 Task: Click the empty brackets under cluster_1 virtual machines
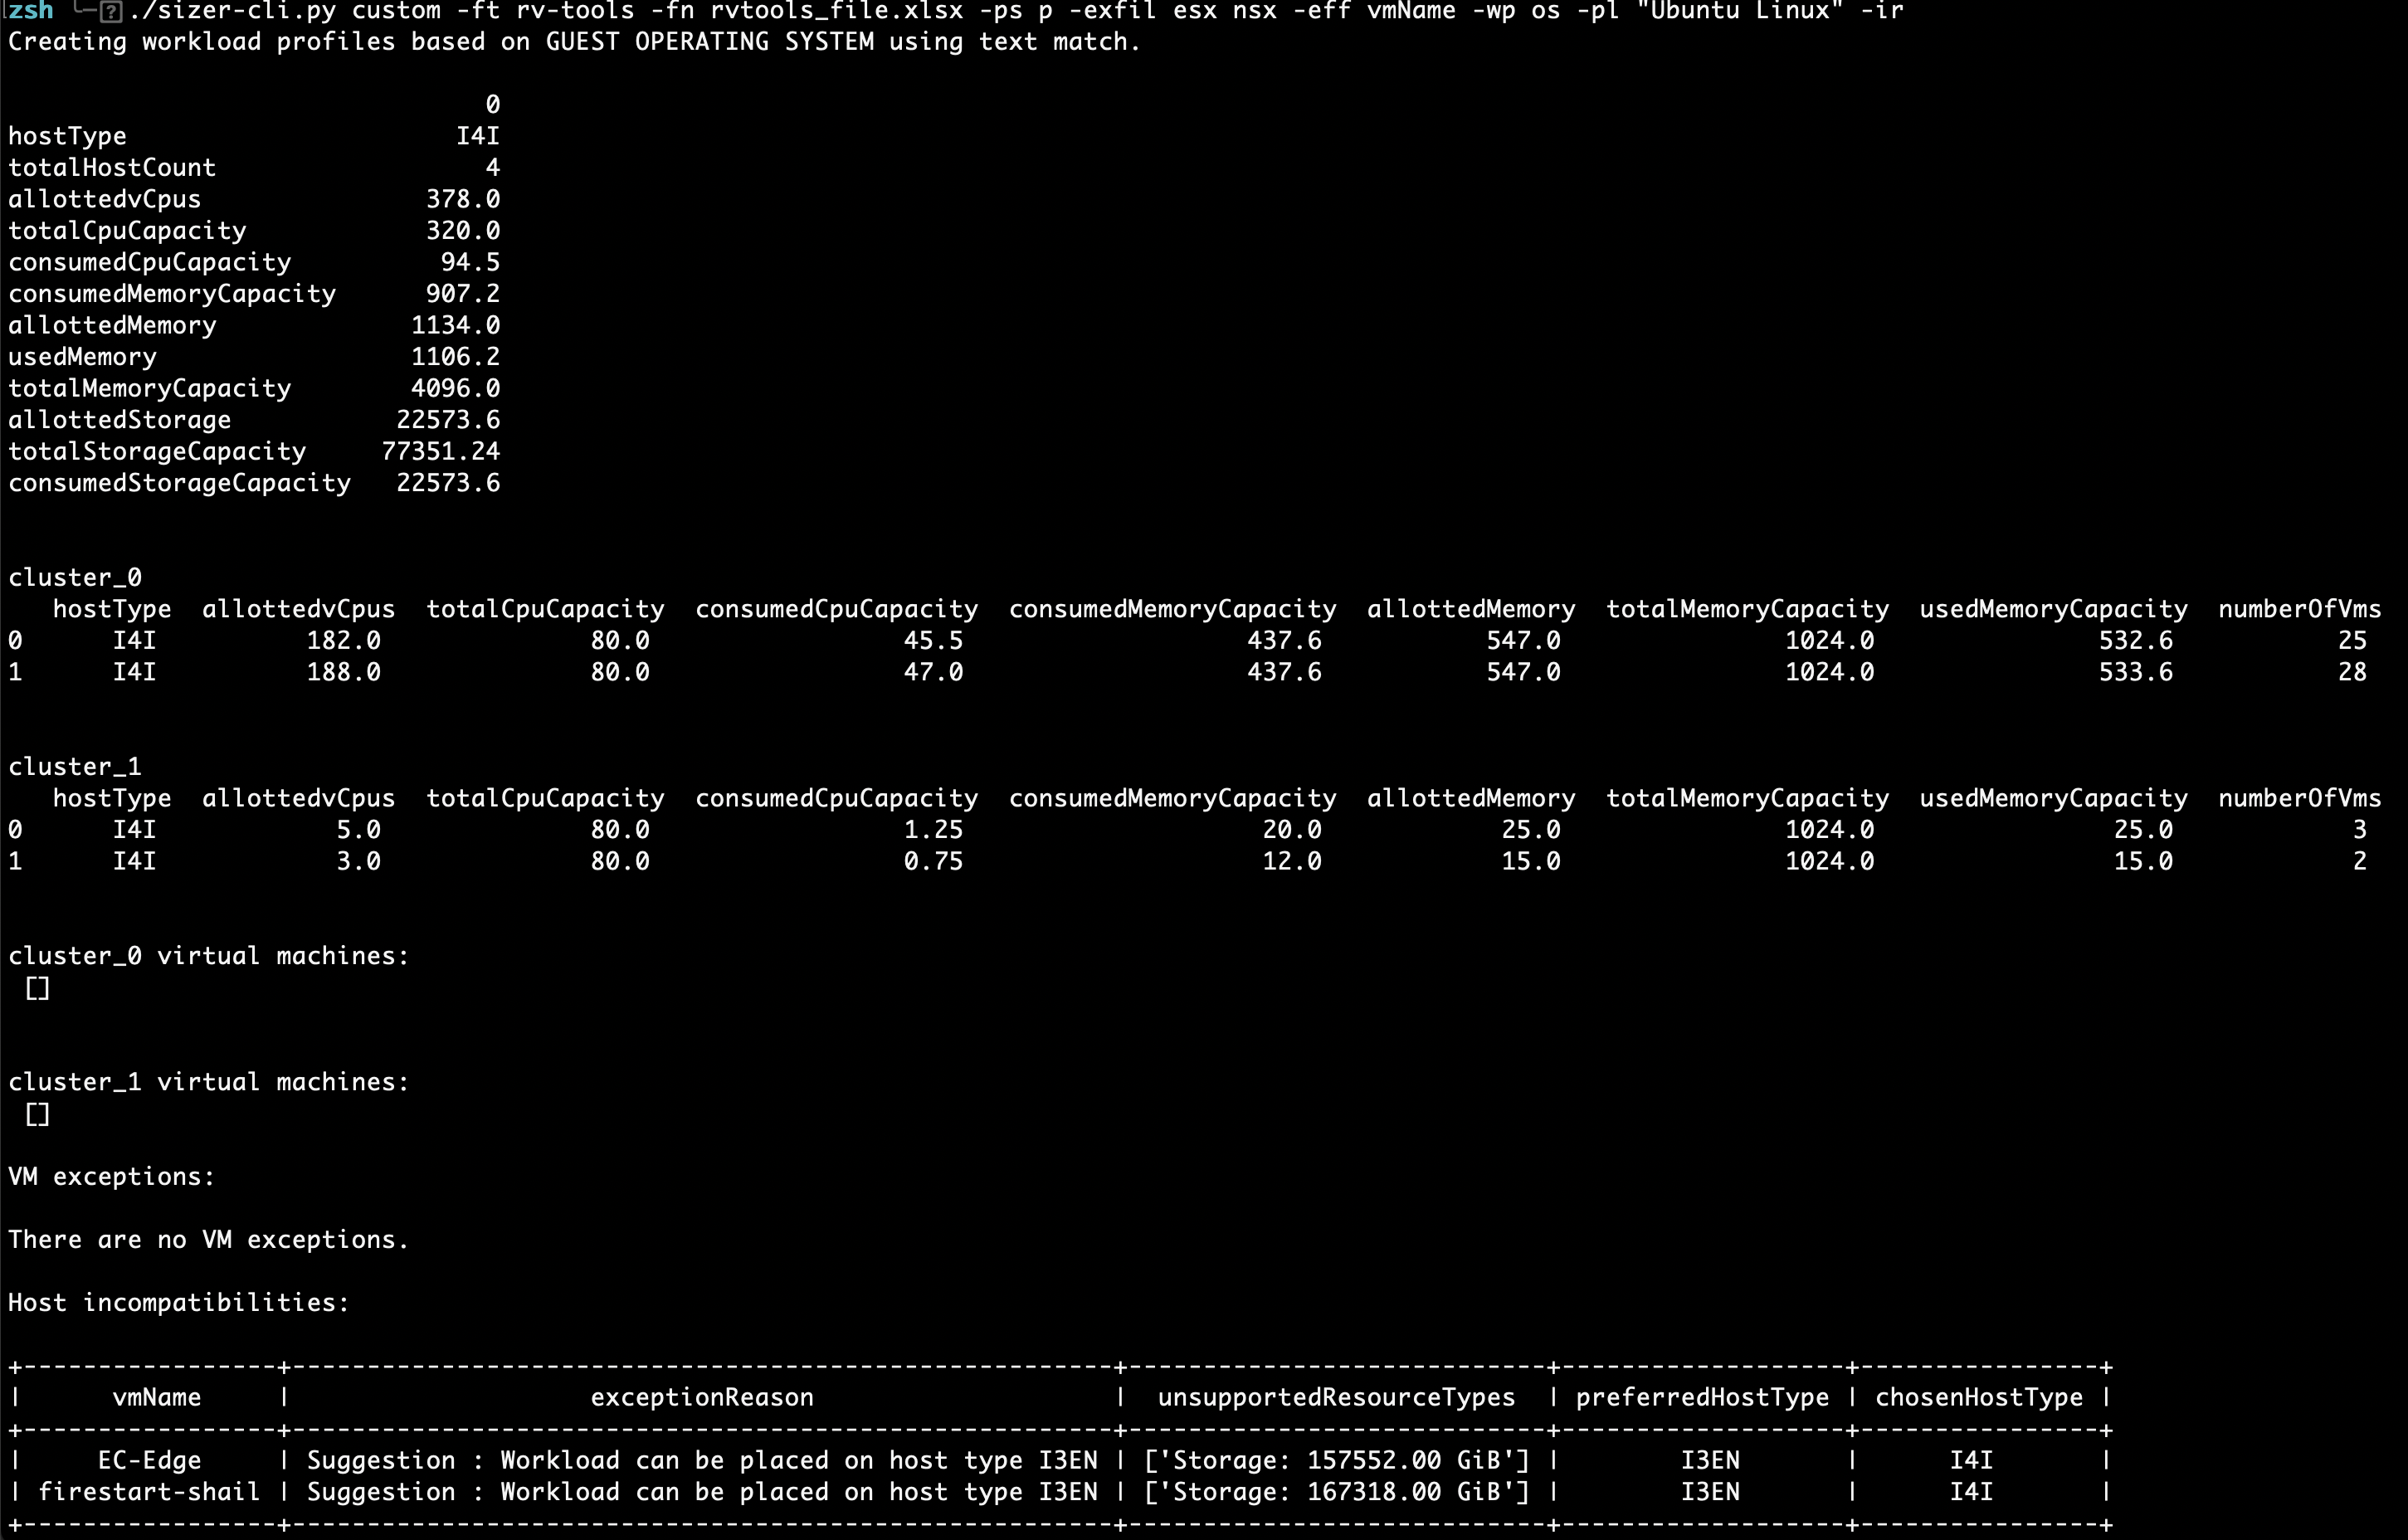pyautogui.click(x=38, y=1114)
